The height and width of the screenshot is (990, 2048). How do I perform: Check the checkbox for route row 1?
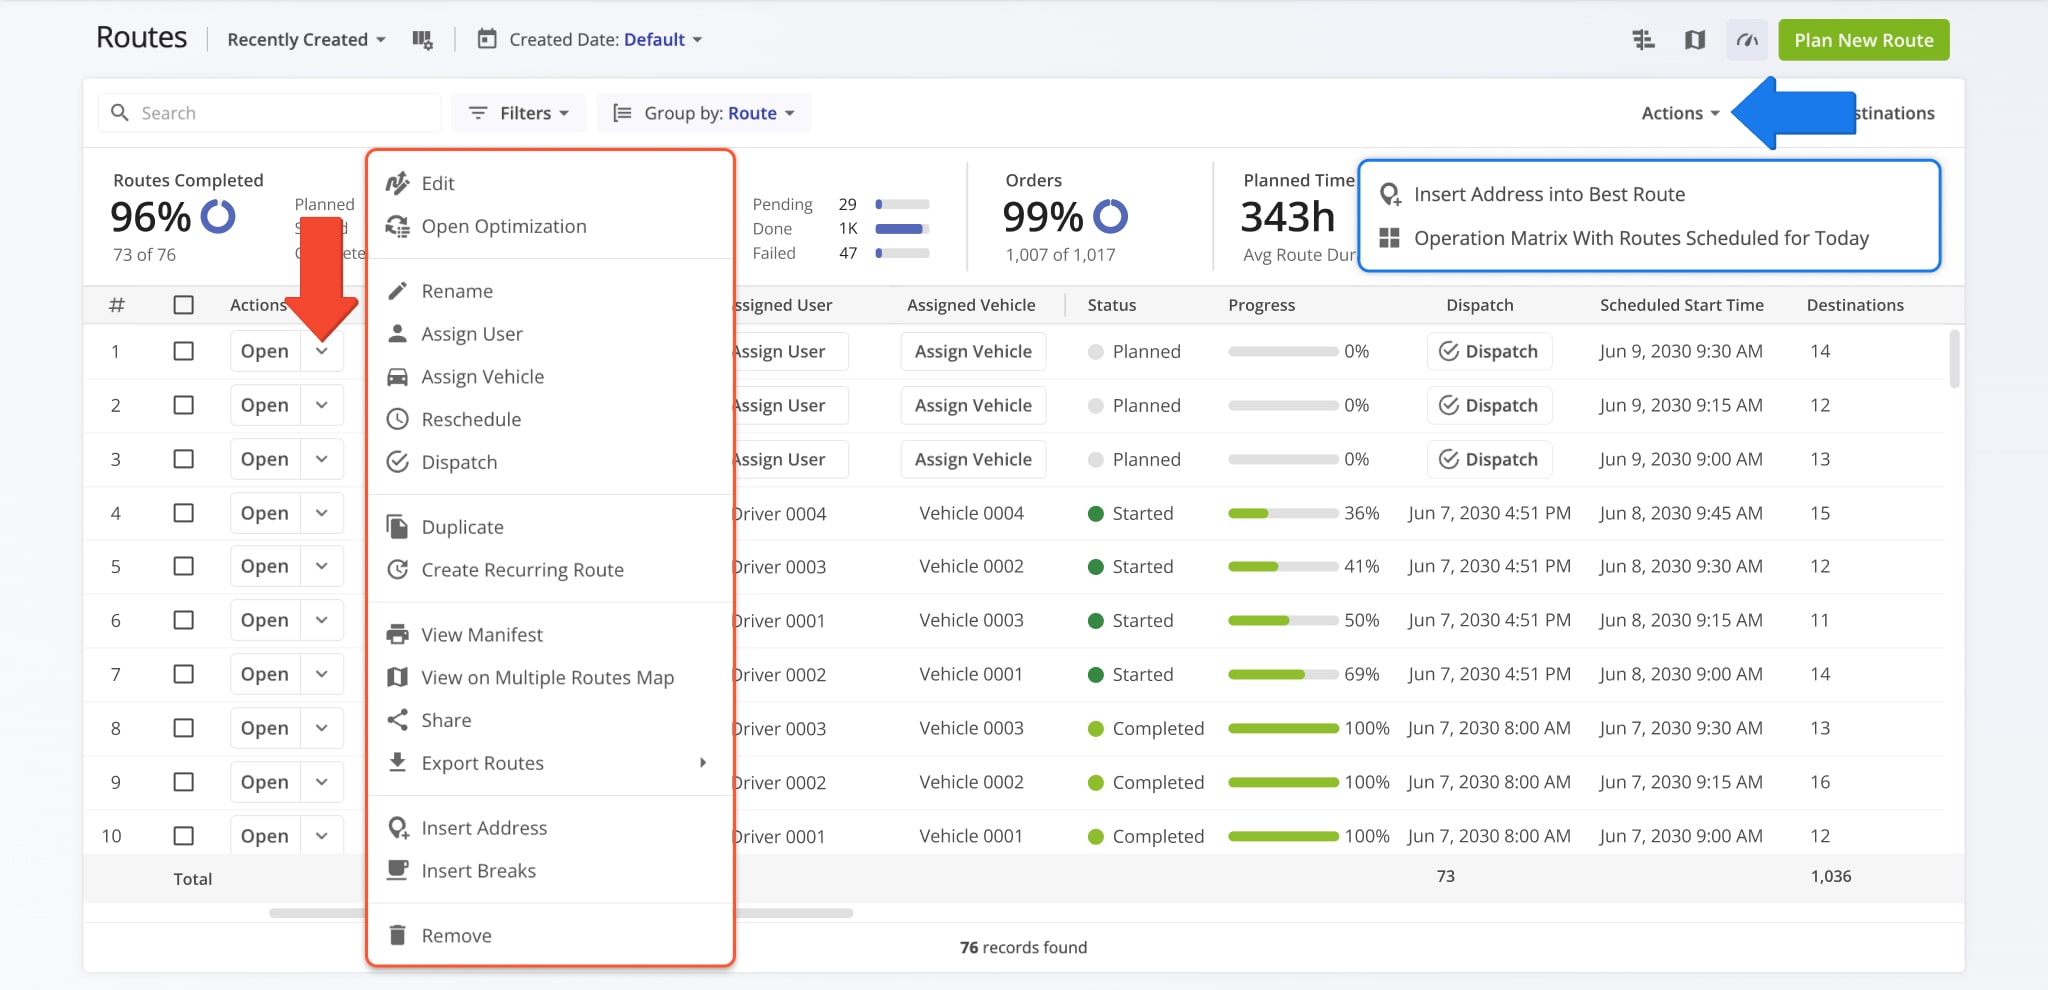click(184, 351)
